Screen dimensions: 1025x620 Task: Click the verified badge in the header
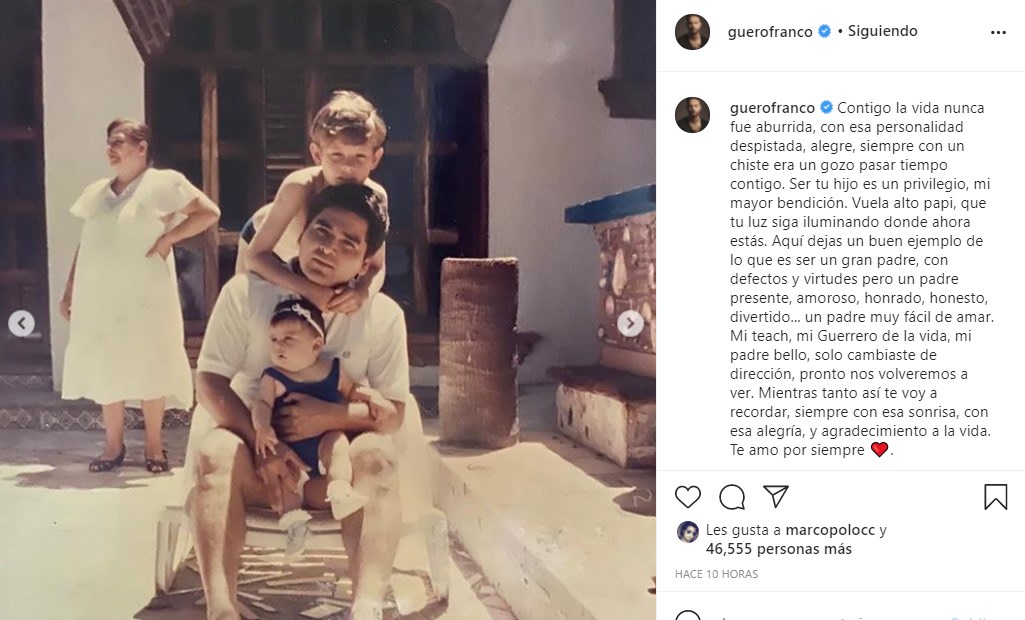pos(825,31)
